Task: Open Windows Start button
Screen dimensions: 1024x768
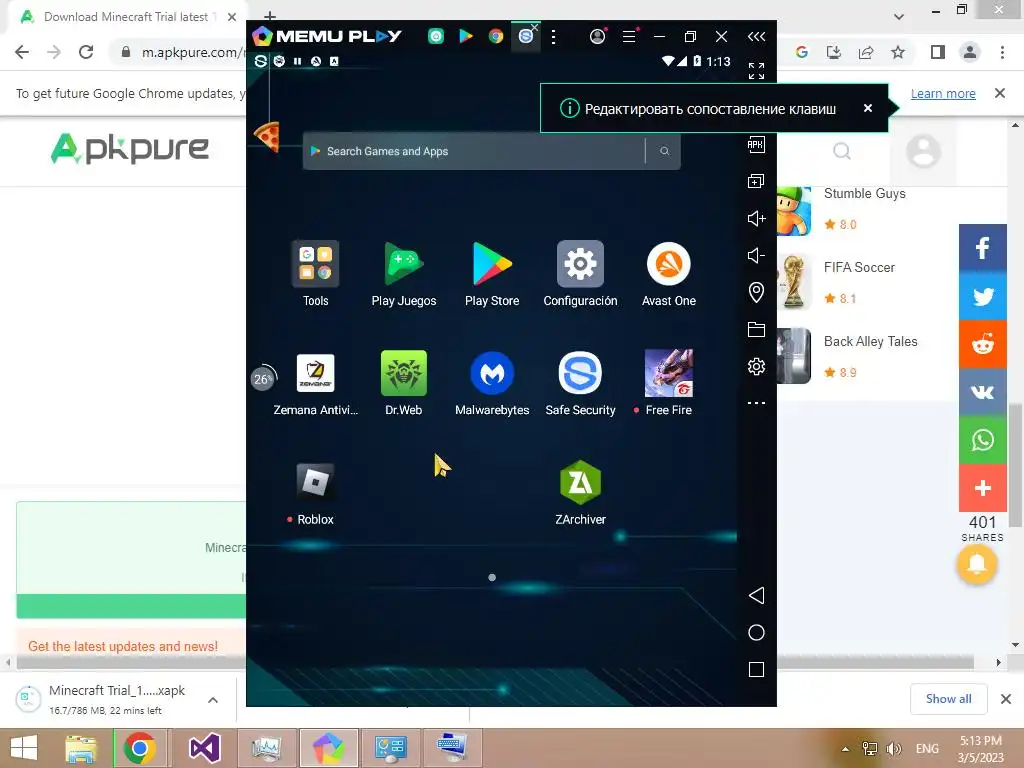Action: click(24, 748)
